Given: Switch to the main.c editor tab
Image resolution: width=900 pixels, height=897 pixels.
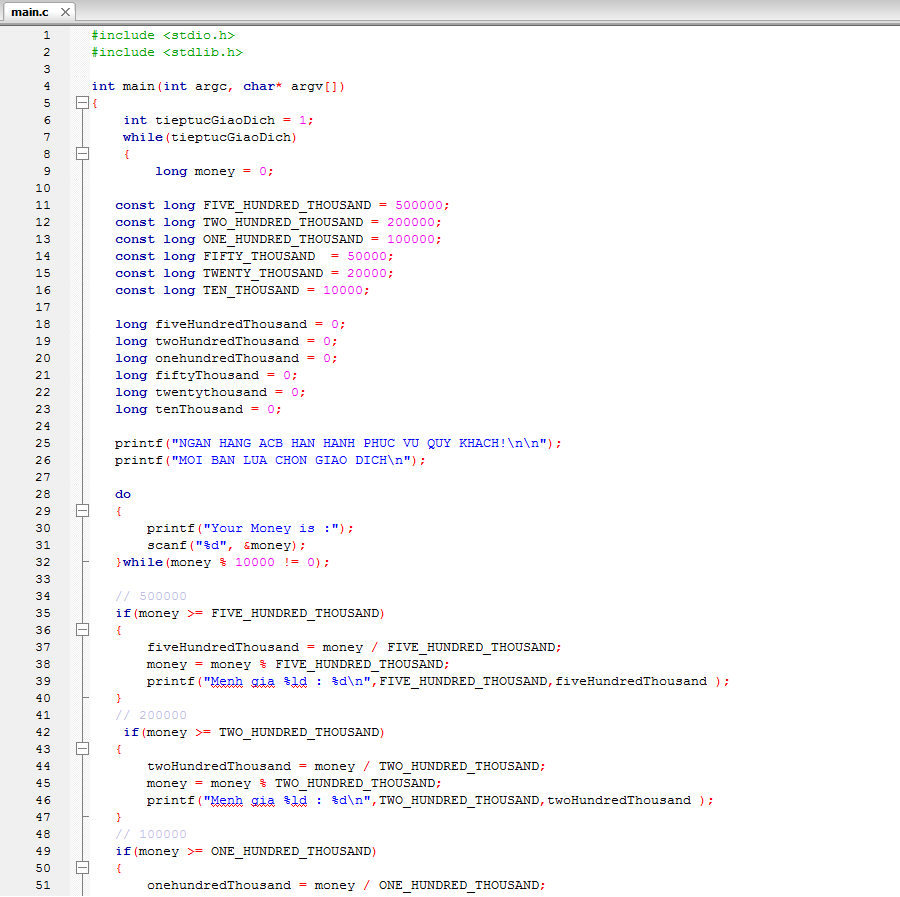Looking at the screenshot, I should [x=30, y=11].
